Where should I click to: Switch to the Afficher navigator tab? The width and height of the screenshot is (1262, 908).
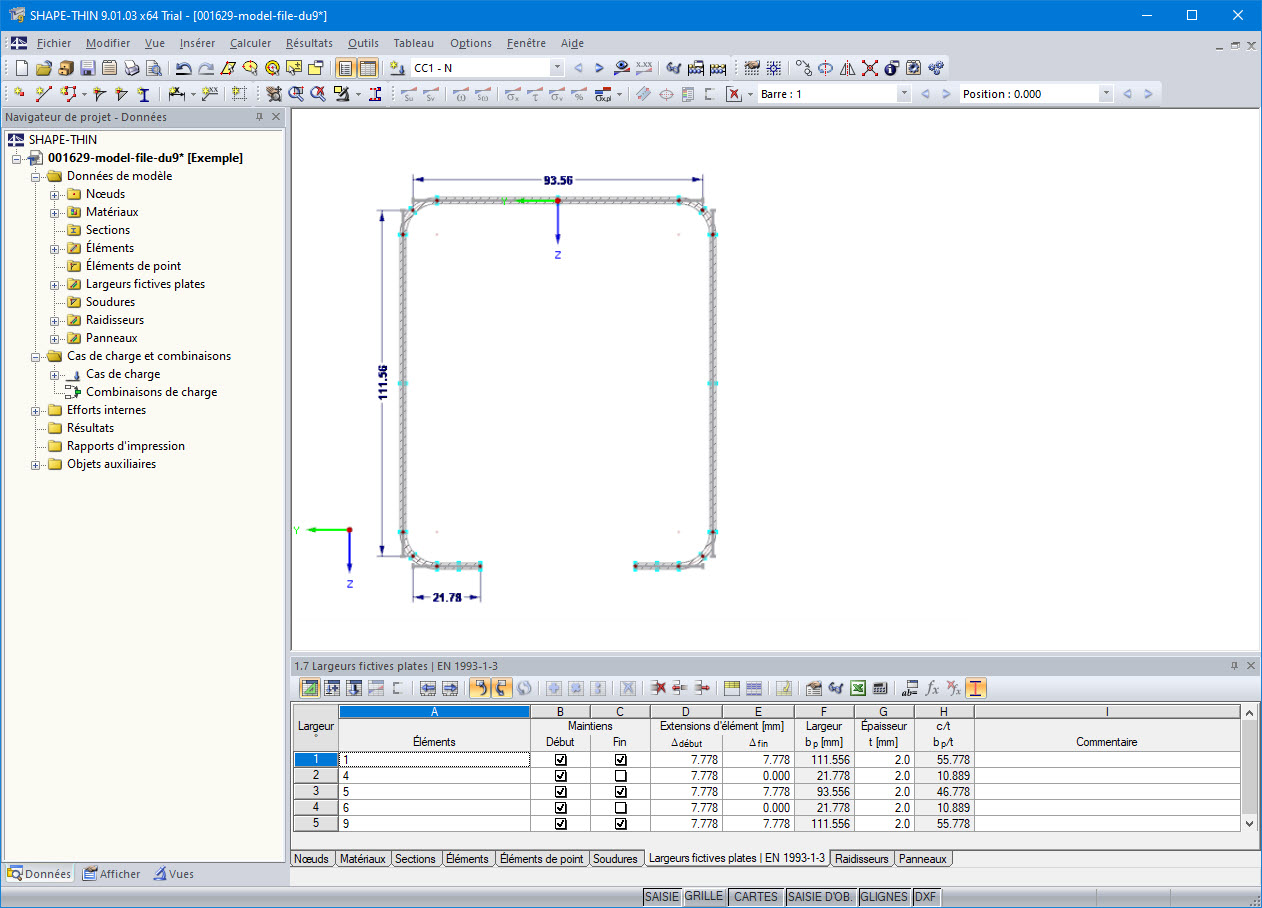click(x=112, y=874)
